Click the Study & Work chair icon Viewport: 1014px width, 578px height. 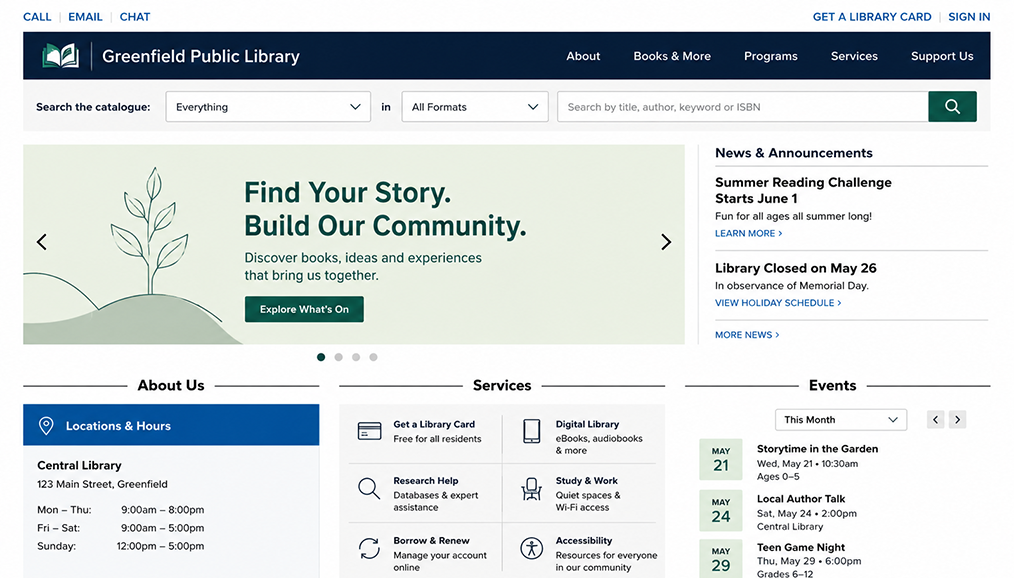(x=532, y=489)
